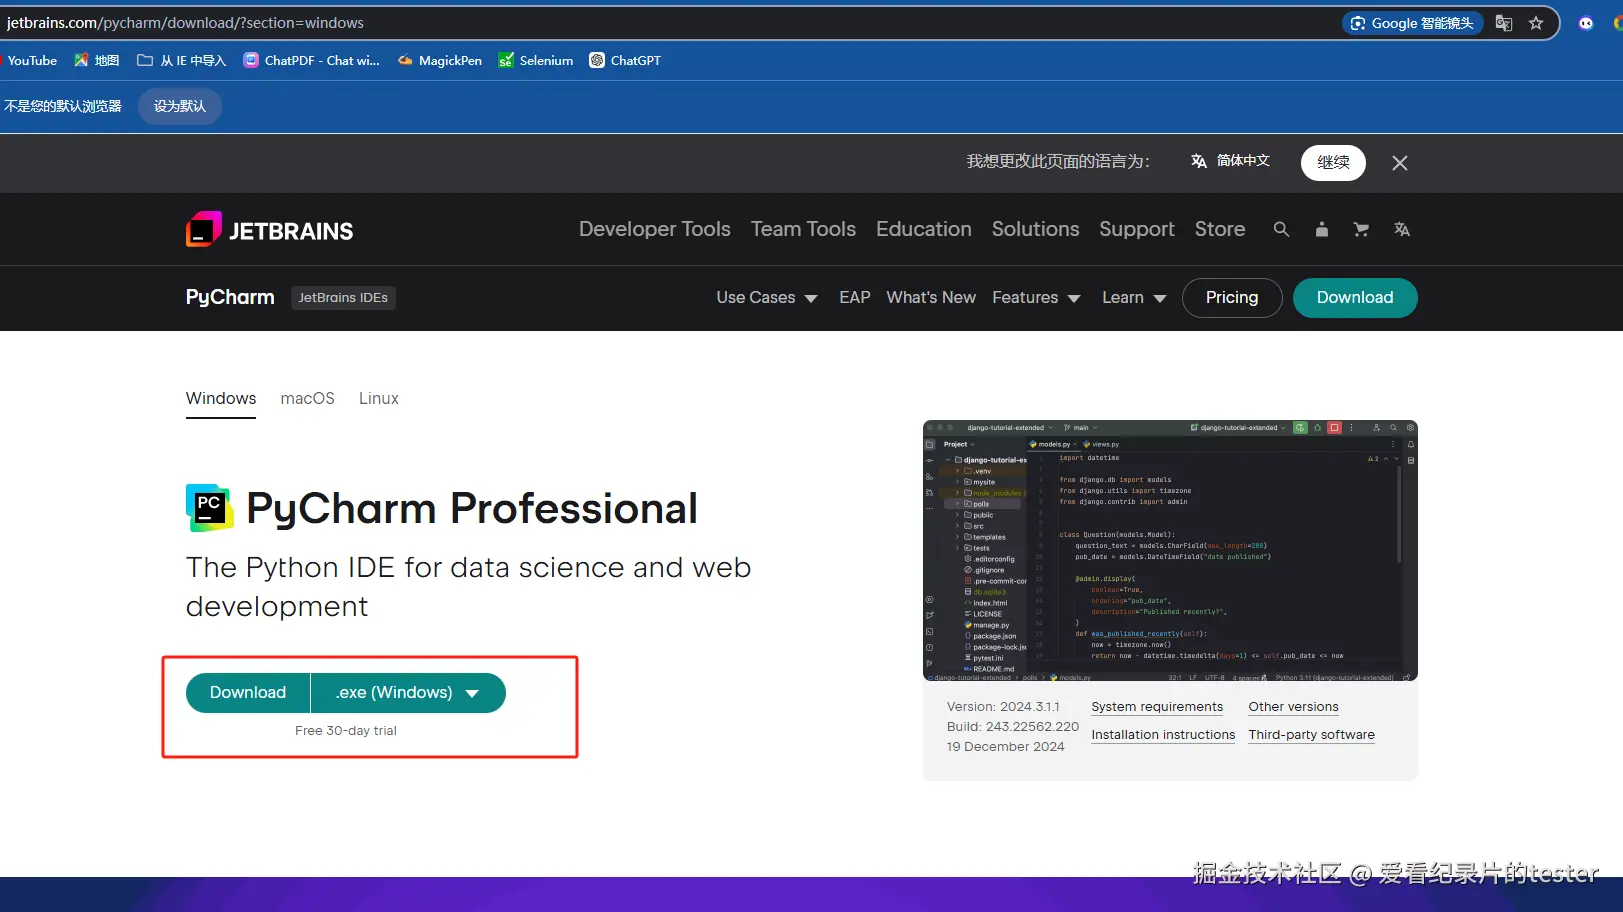Bookmark this page with the star icon
The image size is (1623, 912).
point(1536,23)
